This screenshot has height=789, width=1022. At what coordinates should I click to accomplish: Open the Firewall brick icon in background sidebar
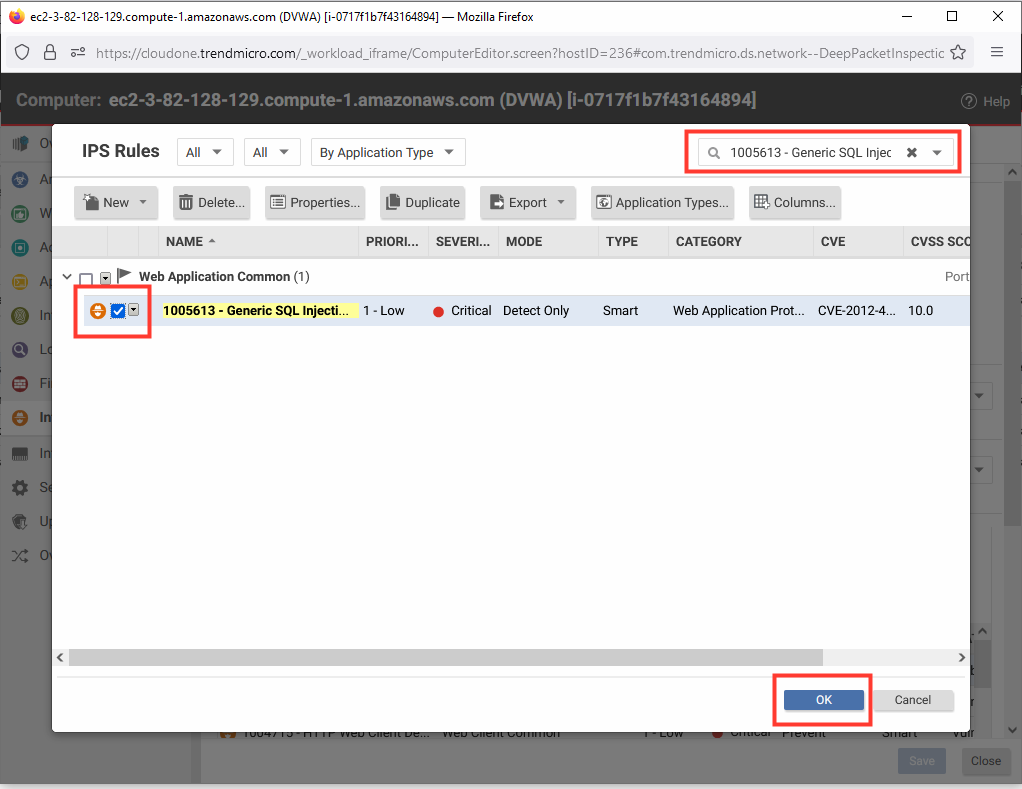pyautogui.click(x=20, y=384)
